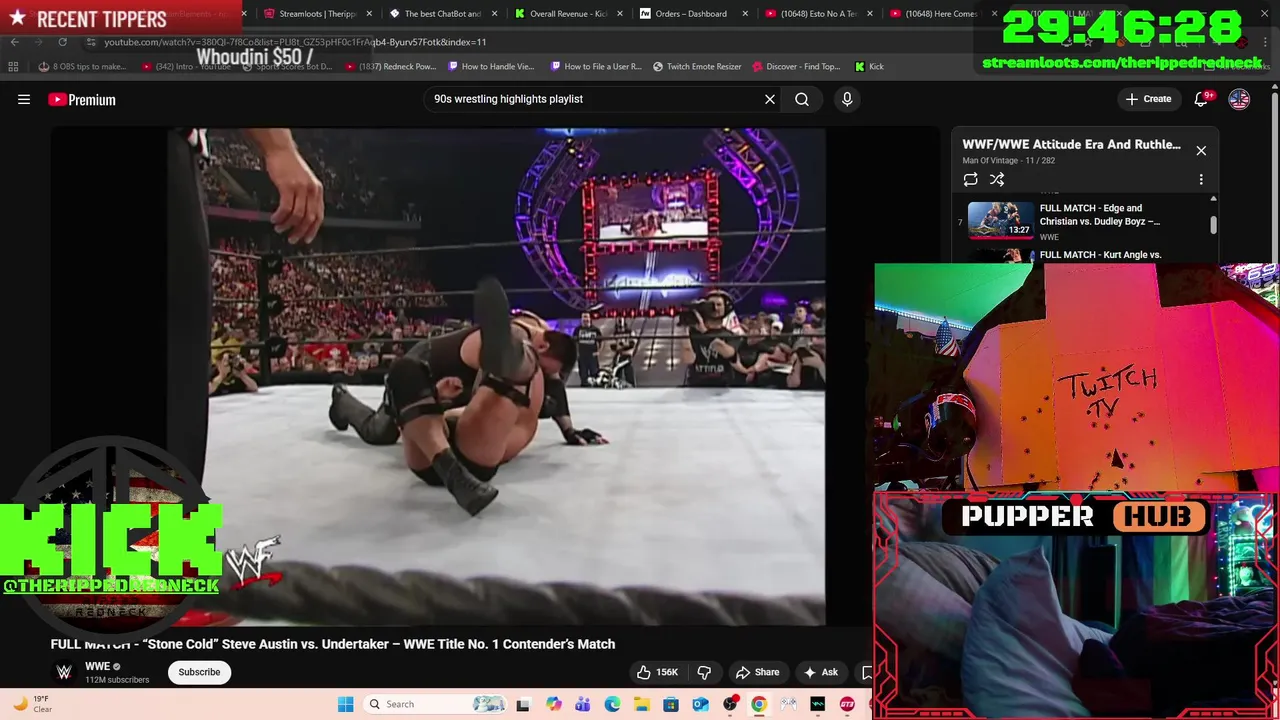The height and width of the screenshot is (720, 1280).
Task: Open Edge and Christian vs. Dudley Boyz title
Action: [x=1100, y=215]
